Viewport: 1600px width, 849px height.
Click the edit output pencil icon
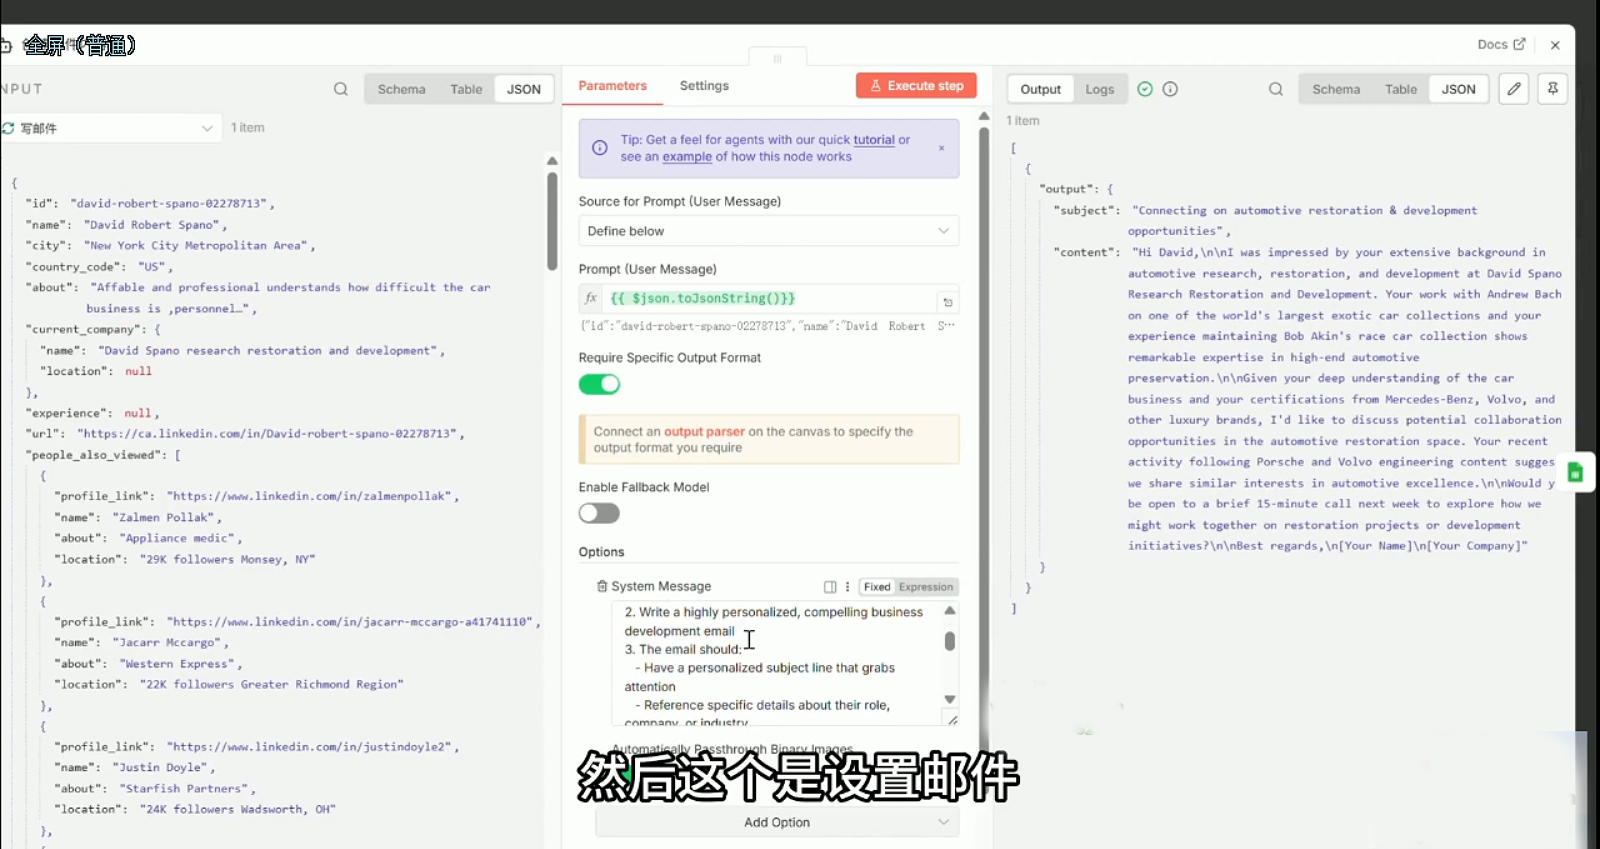point(1514,89)
